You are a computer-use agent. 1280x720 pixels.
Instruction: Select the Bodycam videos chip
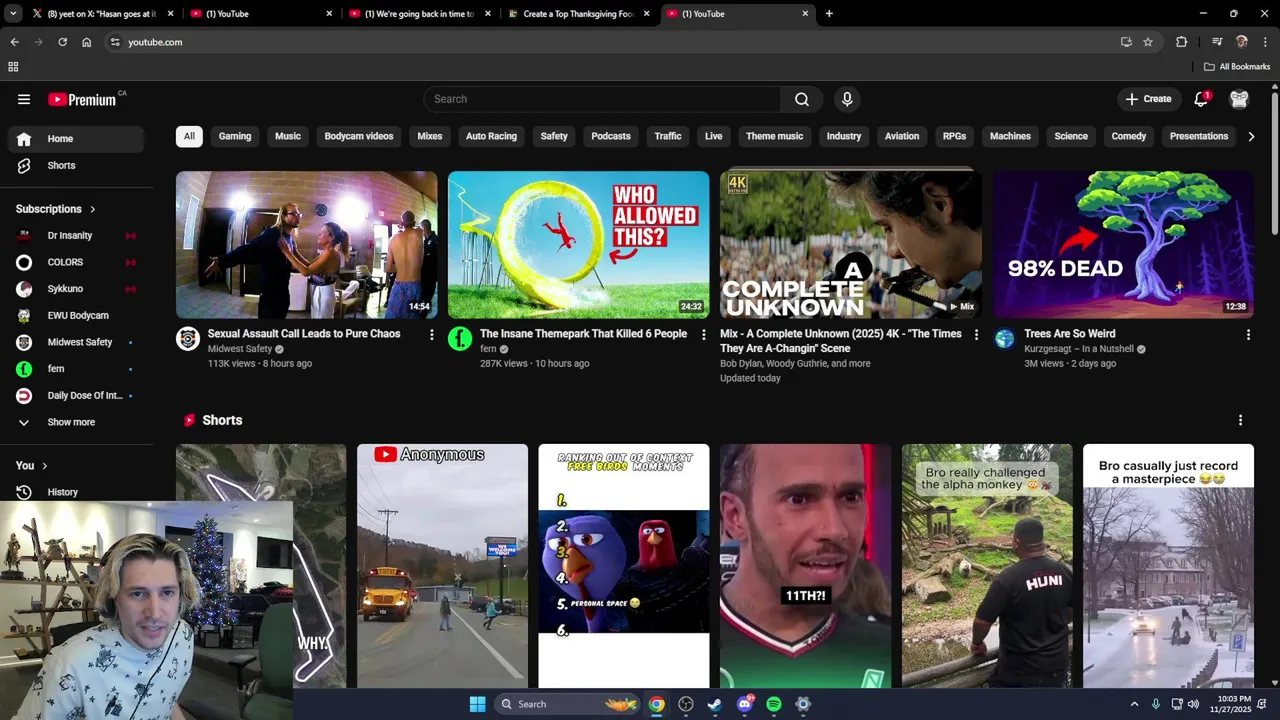359,136
